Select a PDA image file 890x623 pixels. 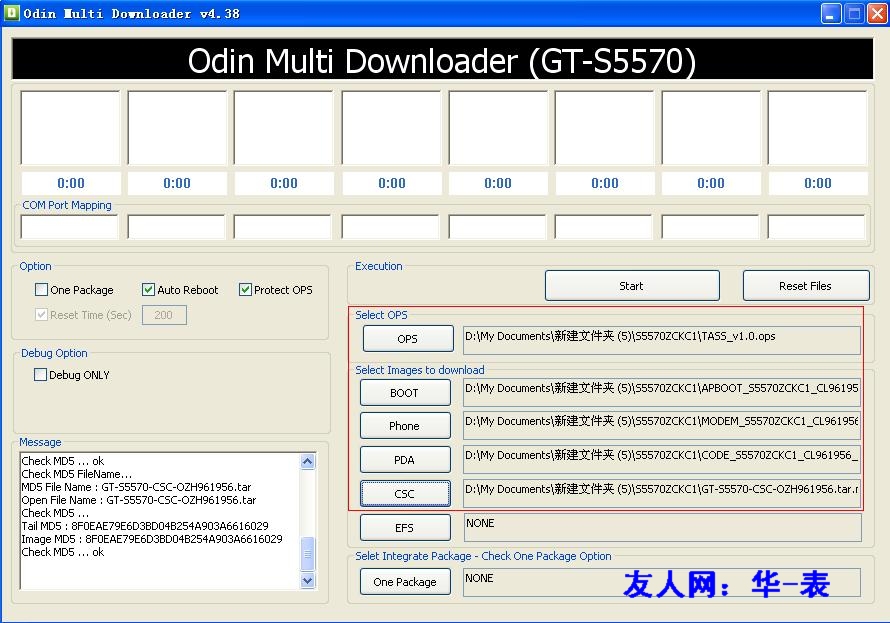[405, 460]
